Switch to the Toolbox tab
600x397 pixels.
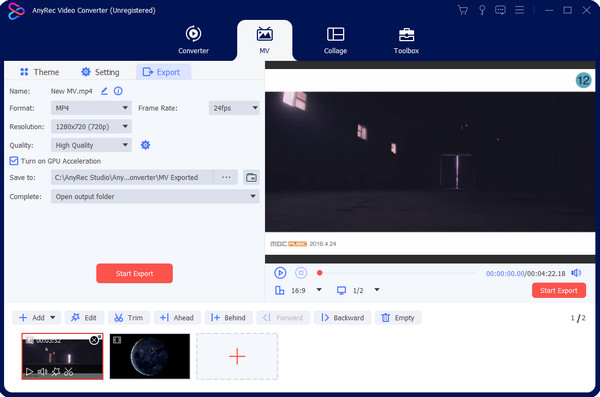(406, 40)
